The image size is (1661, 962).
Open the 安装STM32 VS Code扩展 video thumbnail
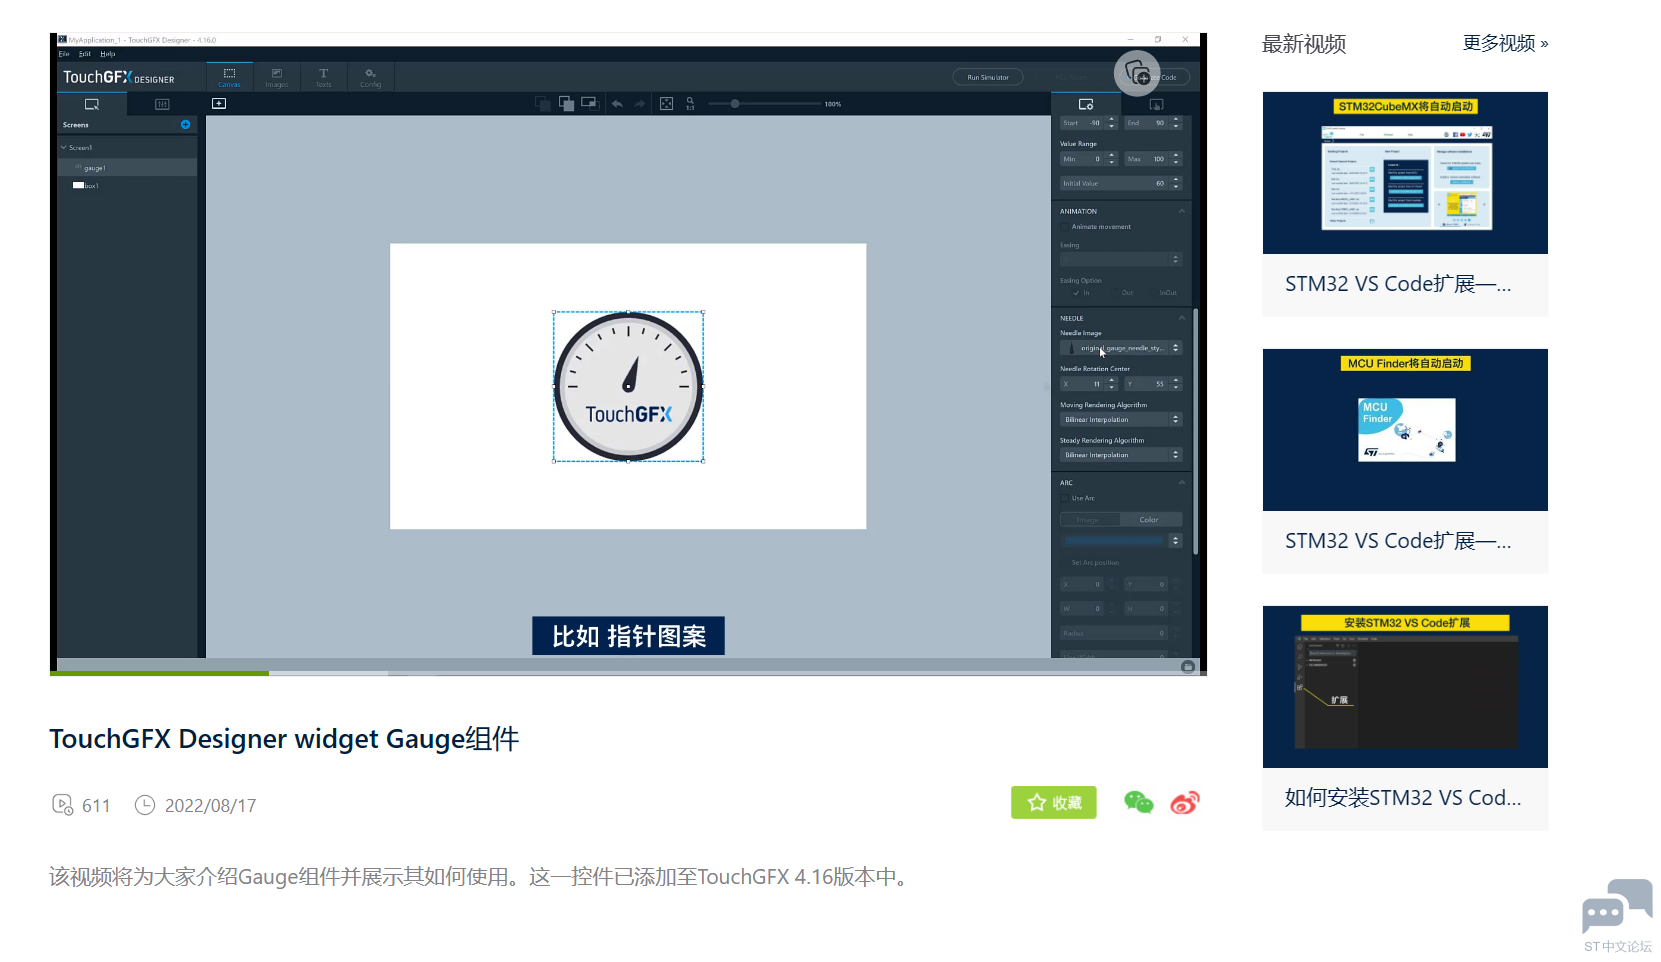click(1405, 687)
